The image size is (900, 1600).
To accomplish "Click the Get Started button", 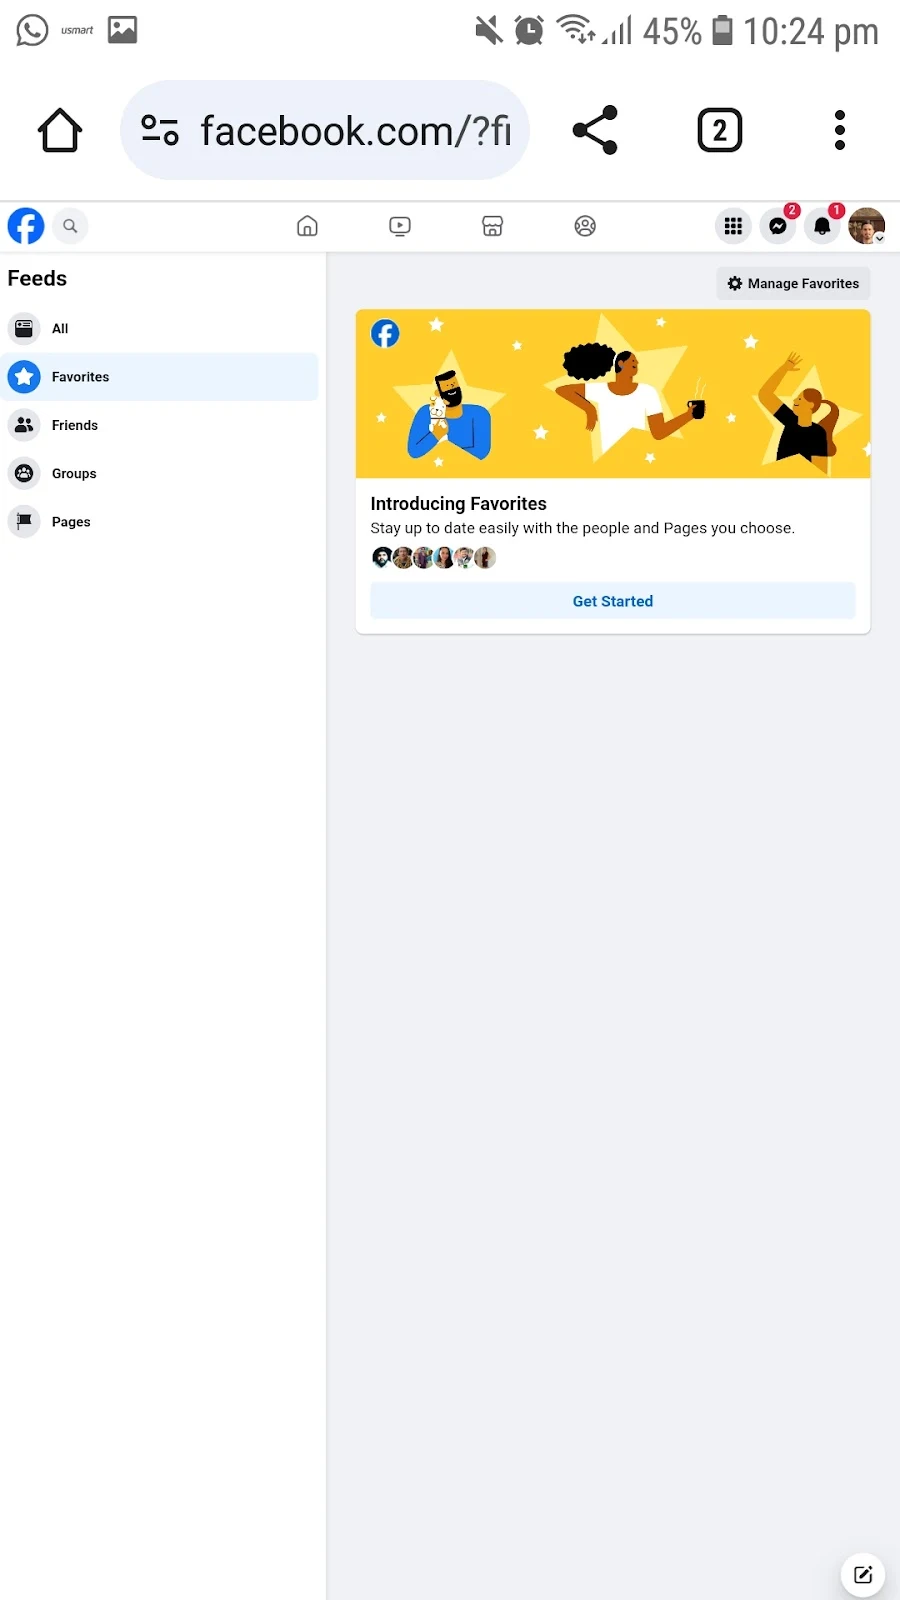I will coord(613,601).
